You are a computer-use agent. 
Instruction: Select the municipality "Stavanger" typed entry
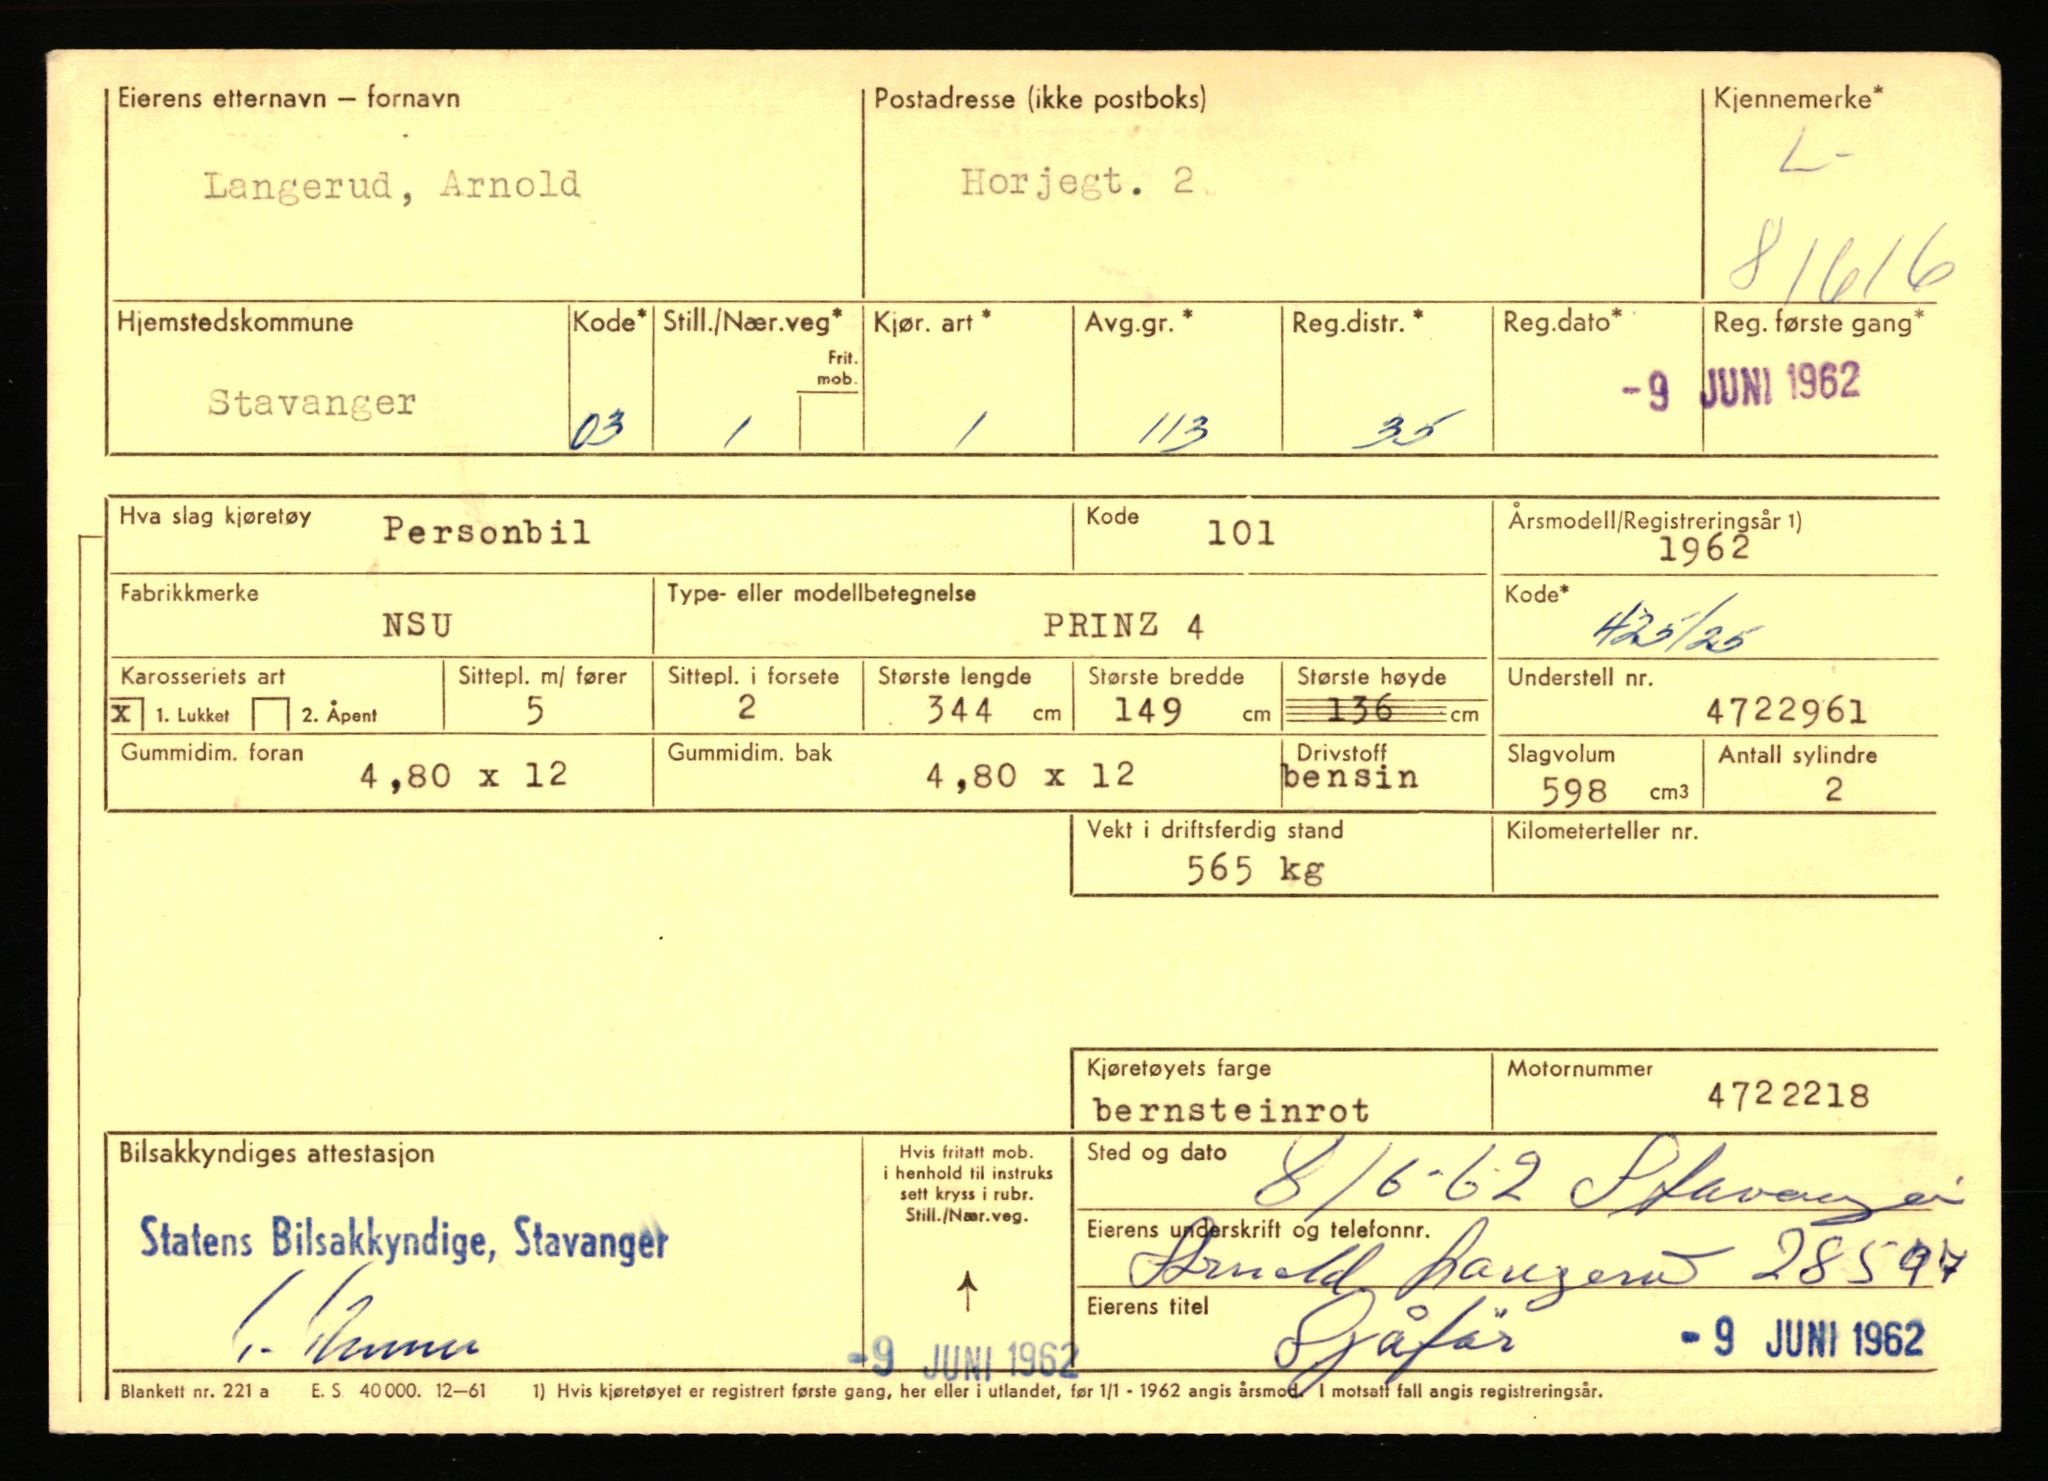click(x=312, y=402)
